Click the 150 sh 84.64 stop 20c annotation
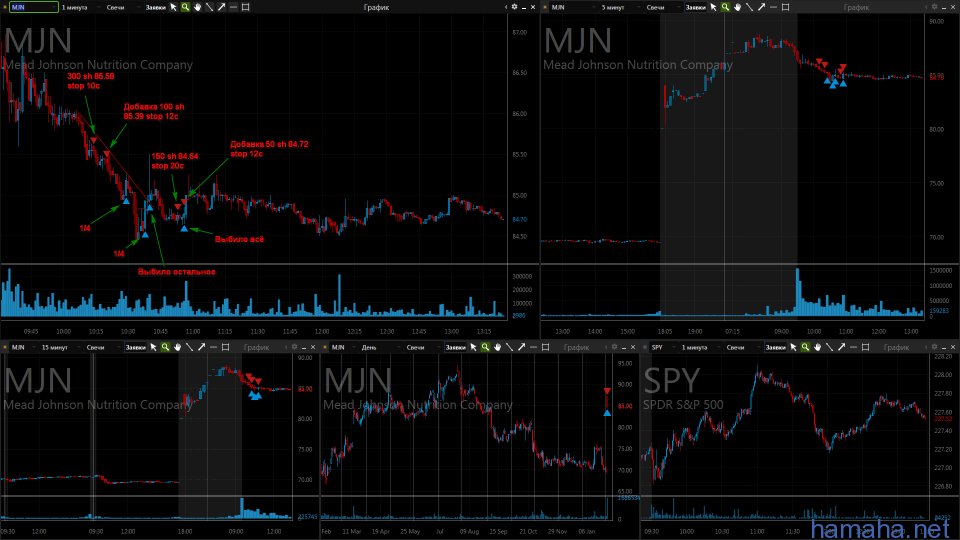This screenshot has width=960, height=540. click(x=174, y=161)
